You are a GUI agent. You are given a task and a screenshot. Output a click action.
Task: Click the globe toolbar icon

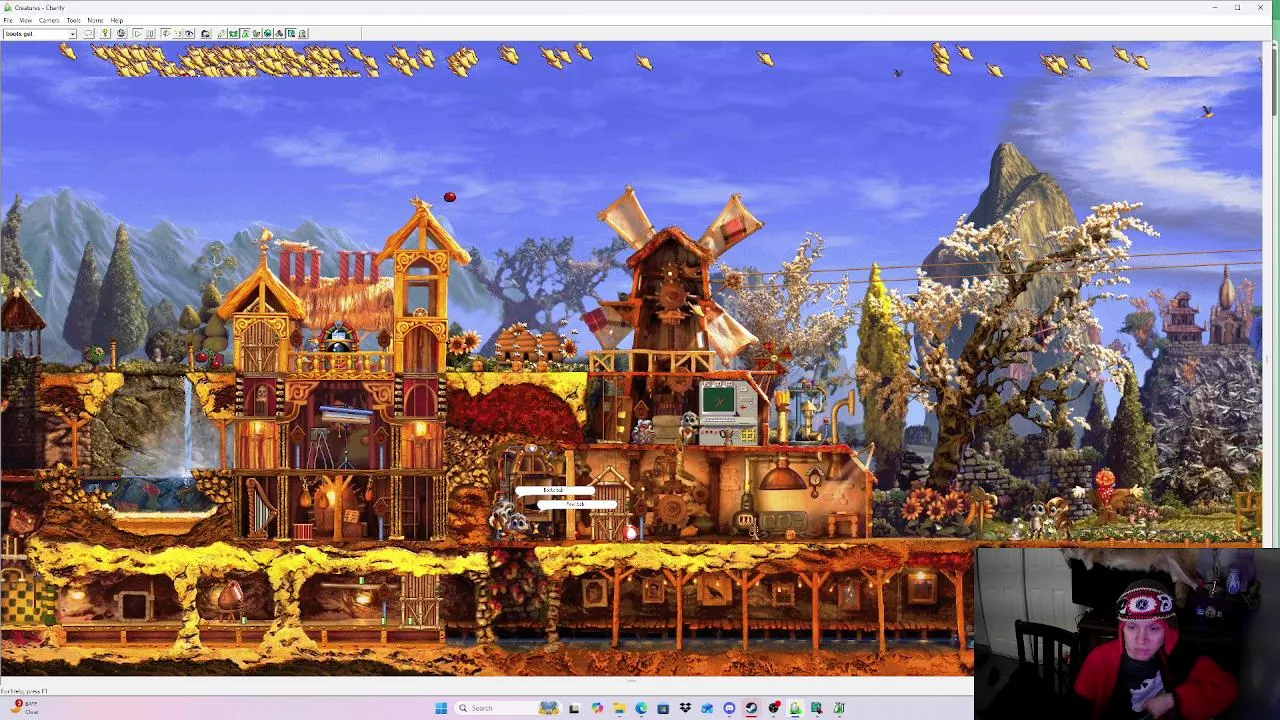121,34
